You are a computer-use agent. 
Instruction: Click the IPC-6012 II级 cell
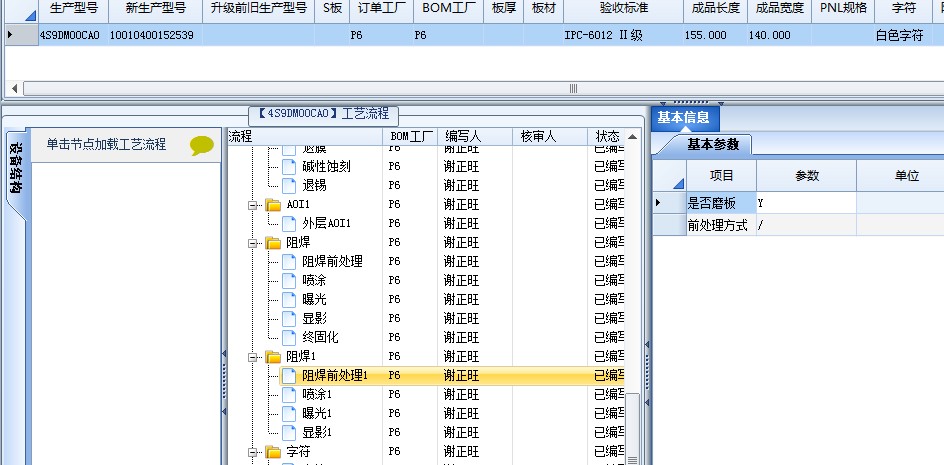(623, 35)
